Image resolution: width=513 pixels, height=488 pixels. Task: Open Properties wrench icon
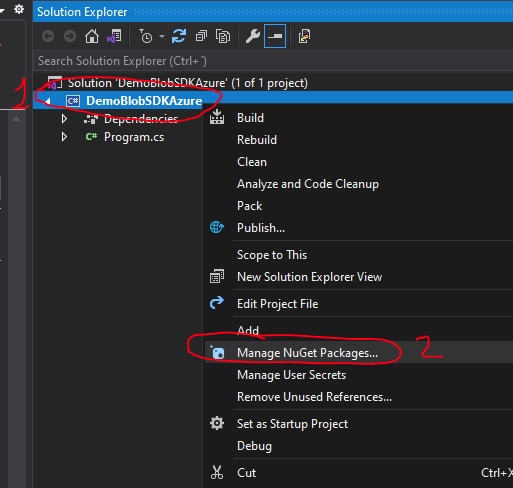tap(253, 36)
